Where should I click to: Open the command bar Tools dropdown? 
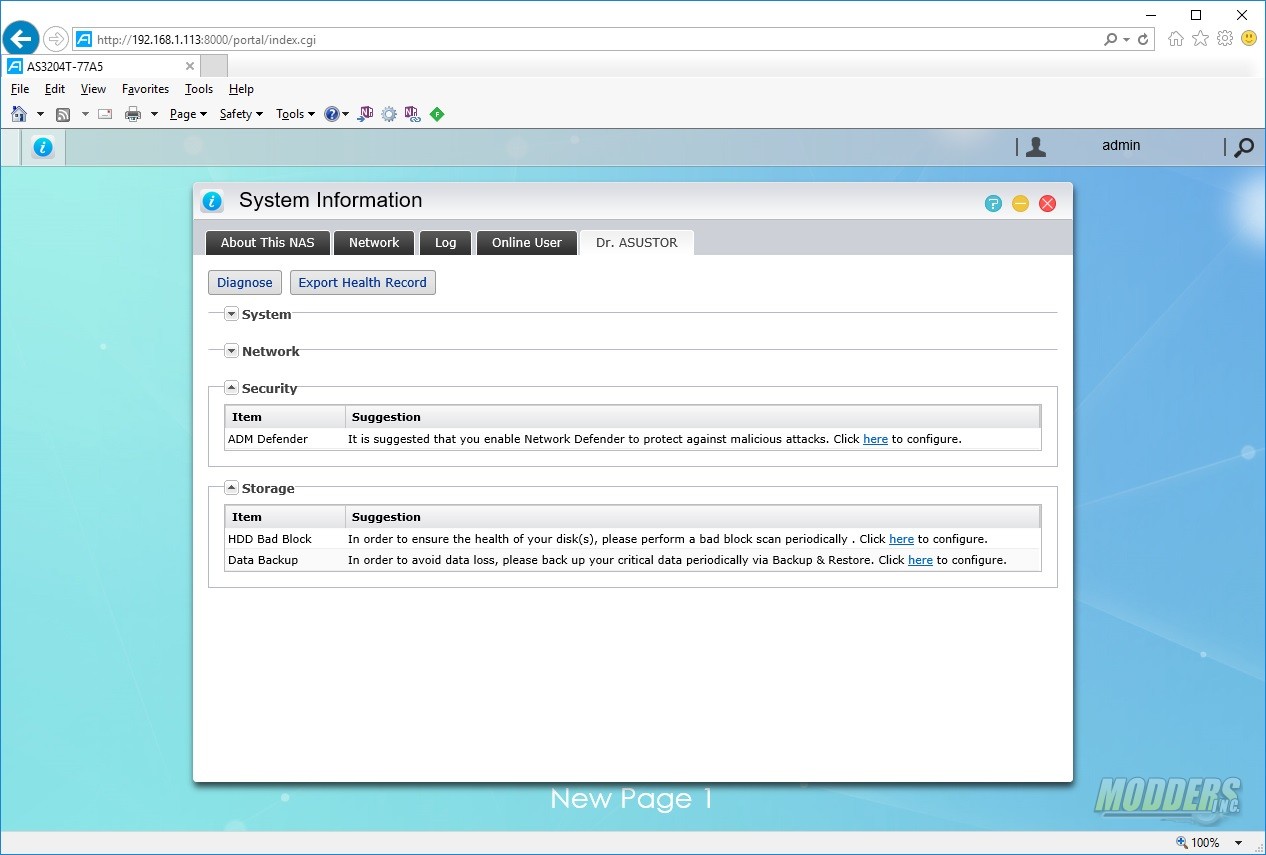[295, 114]
